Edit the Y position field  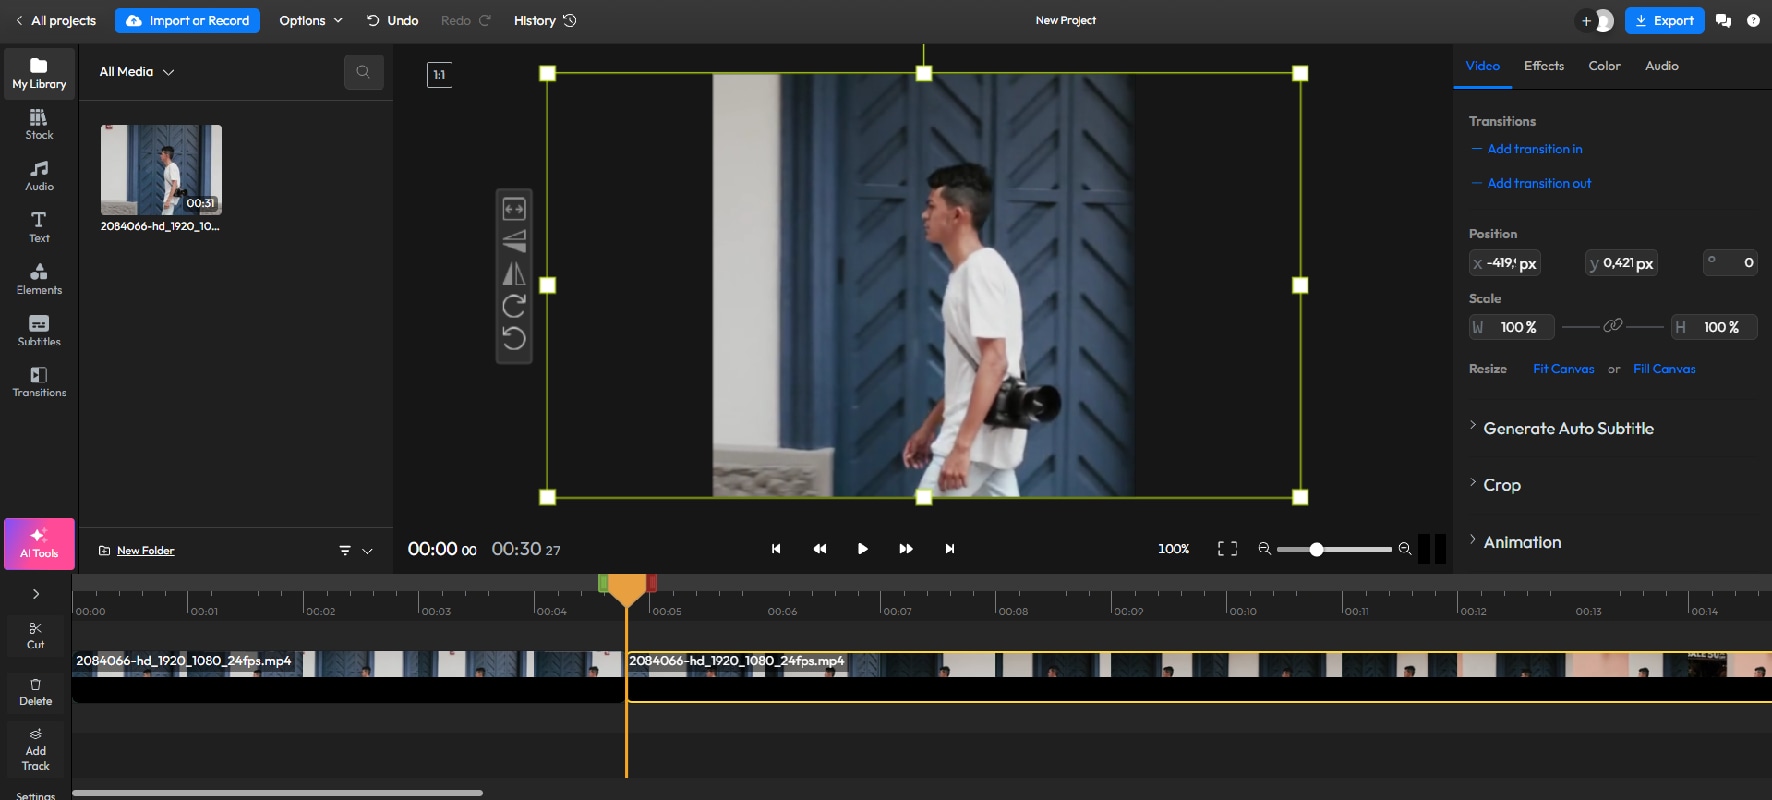[1621, 263]
